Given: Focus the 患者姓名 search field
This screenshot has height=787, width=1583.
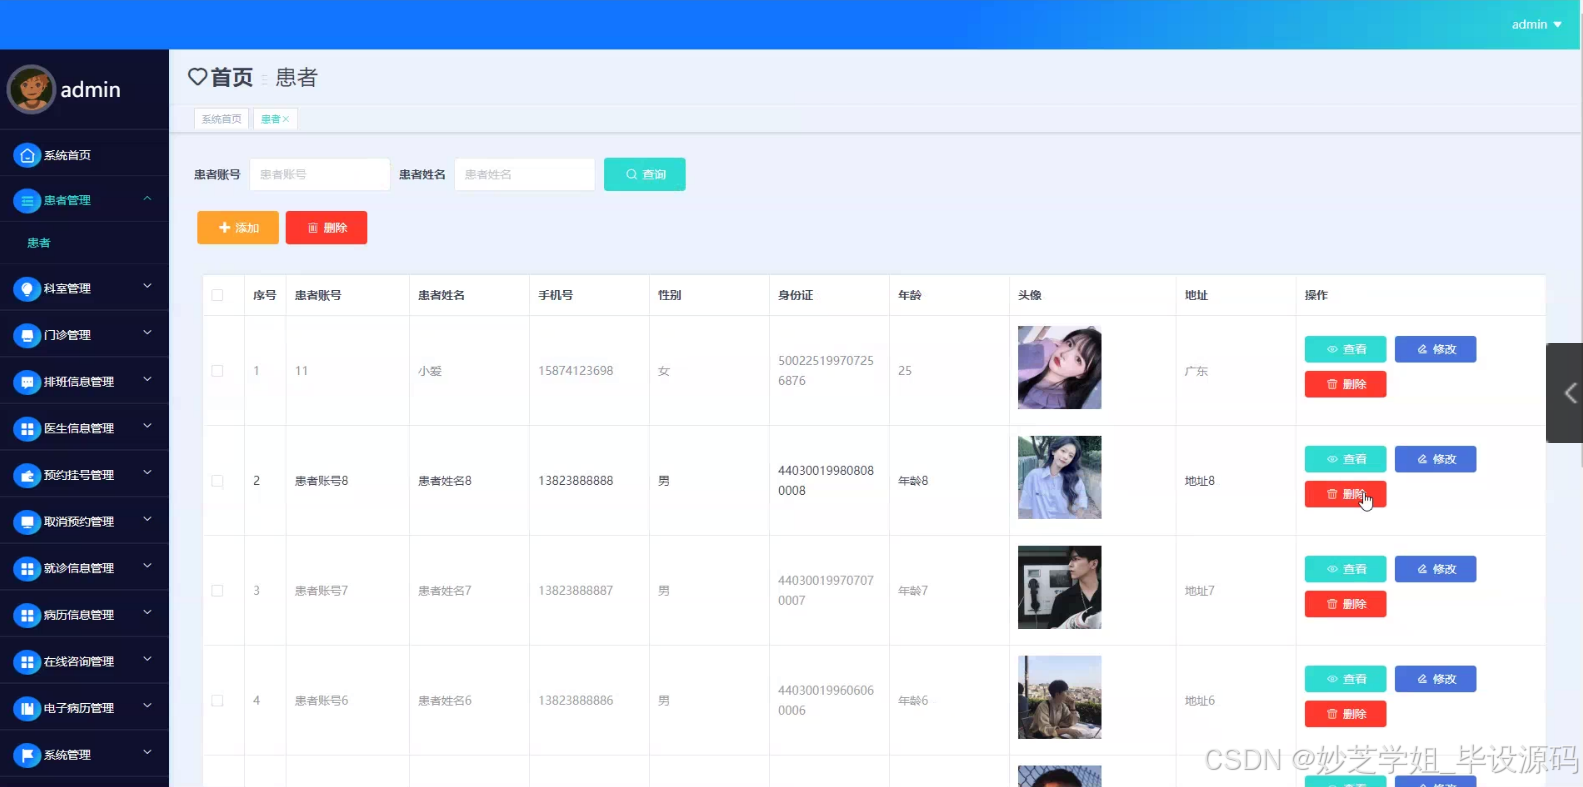Looking at the screenshot, I should click(525, 174).
